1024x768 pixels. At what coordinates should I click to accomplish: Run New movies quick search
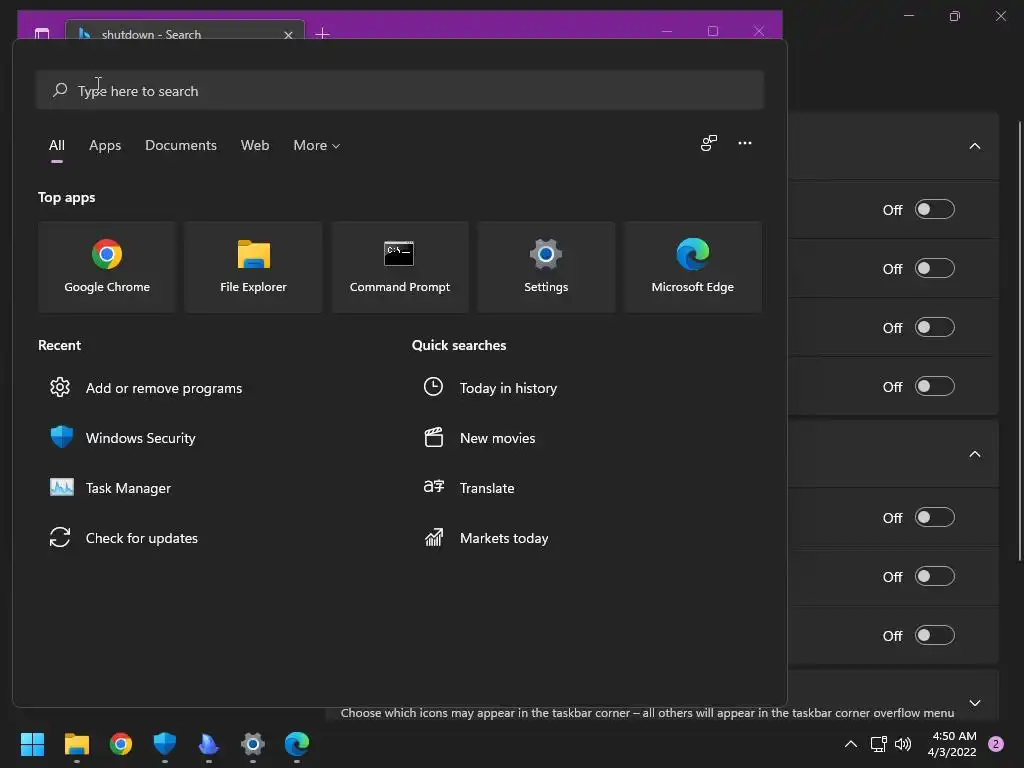[479, 438]
